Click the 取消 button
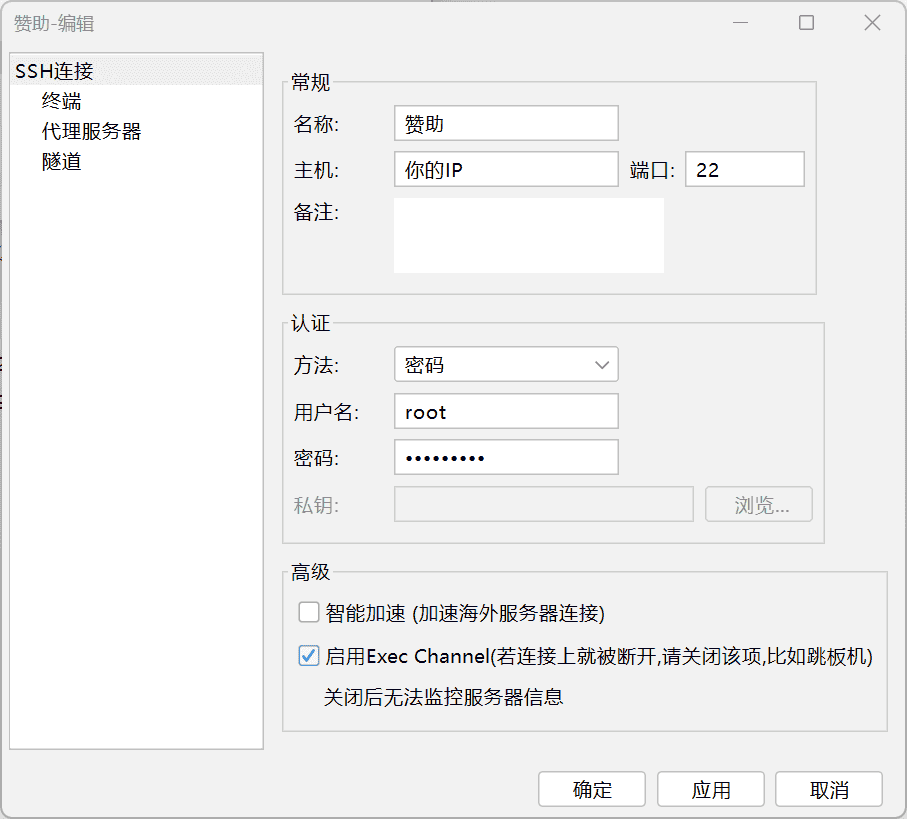907x819 pixels. tap(829, 789)
